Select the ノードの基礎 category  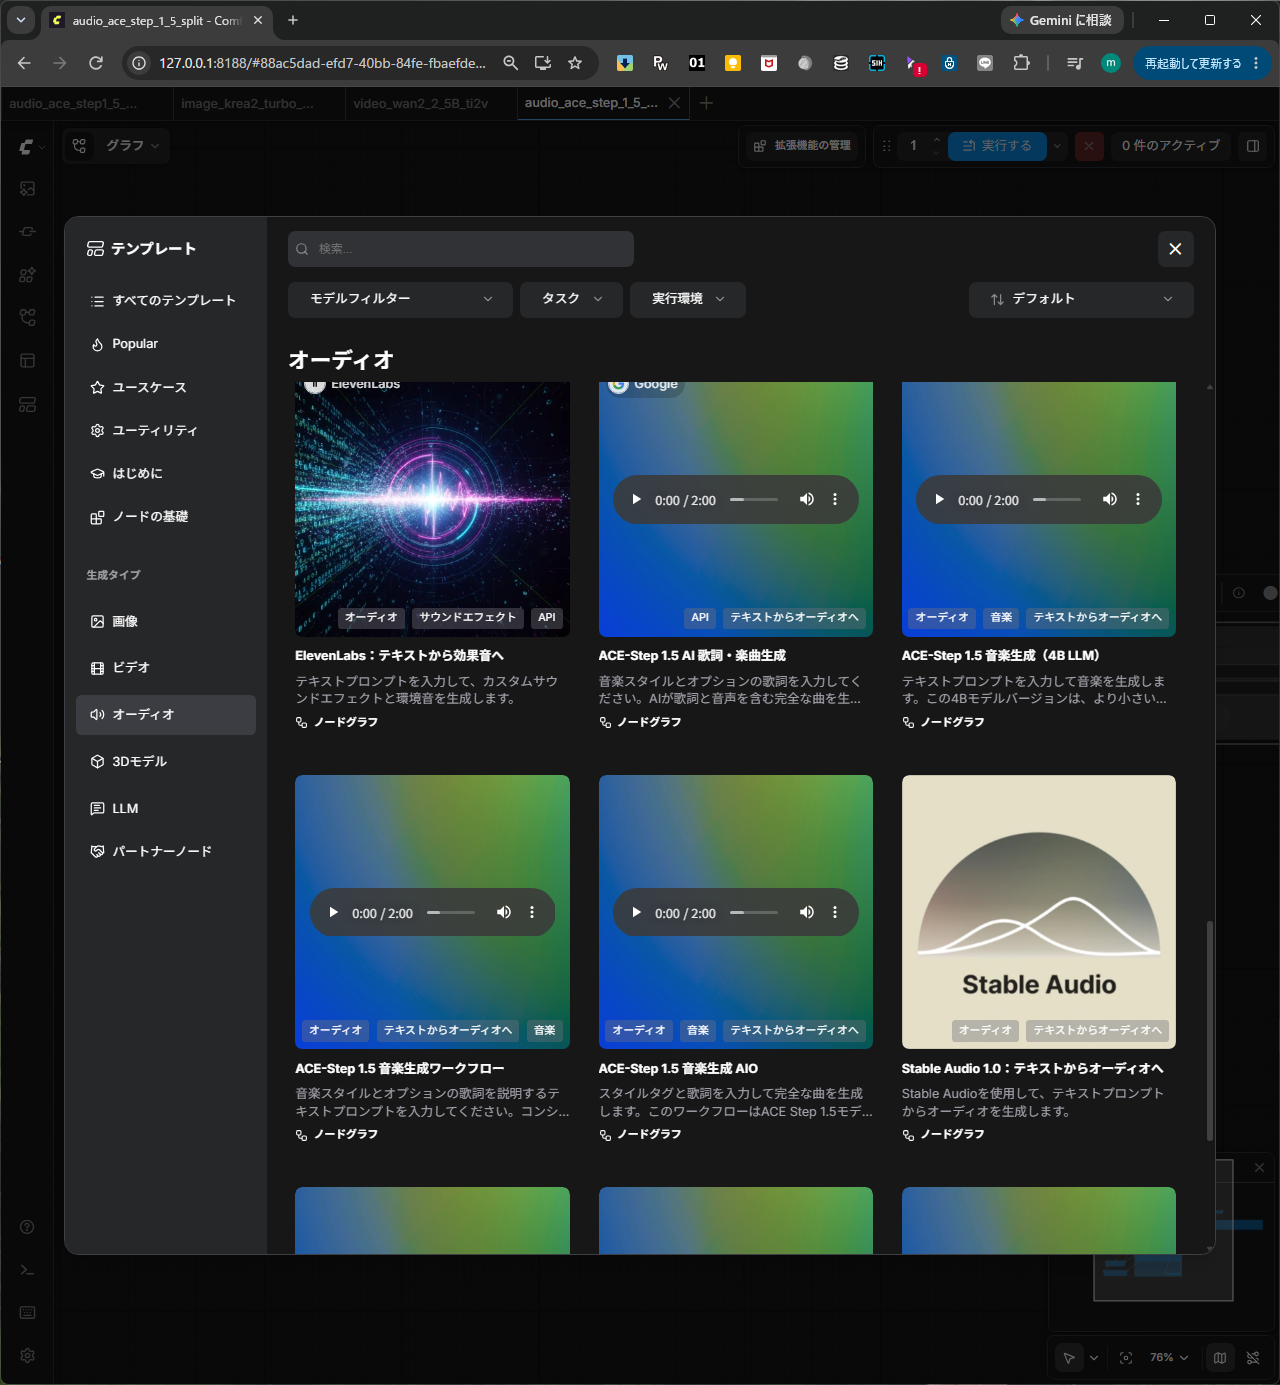166,517
